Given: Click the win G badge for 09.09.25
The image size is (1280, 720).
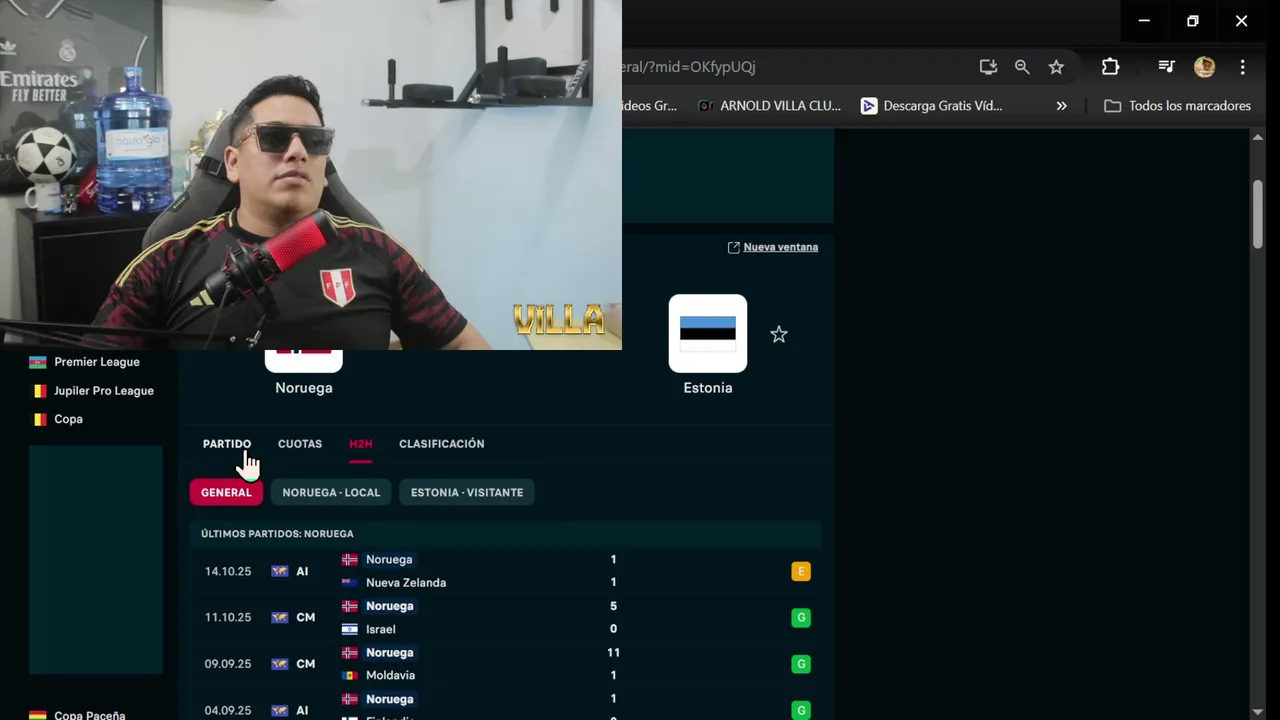Looking at the screenshot, I should tap(801, 664).
